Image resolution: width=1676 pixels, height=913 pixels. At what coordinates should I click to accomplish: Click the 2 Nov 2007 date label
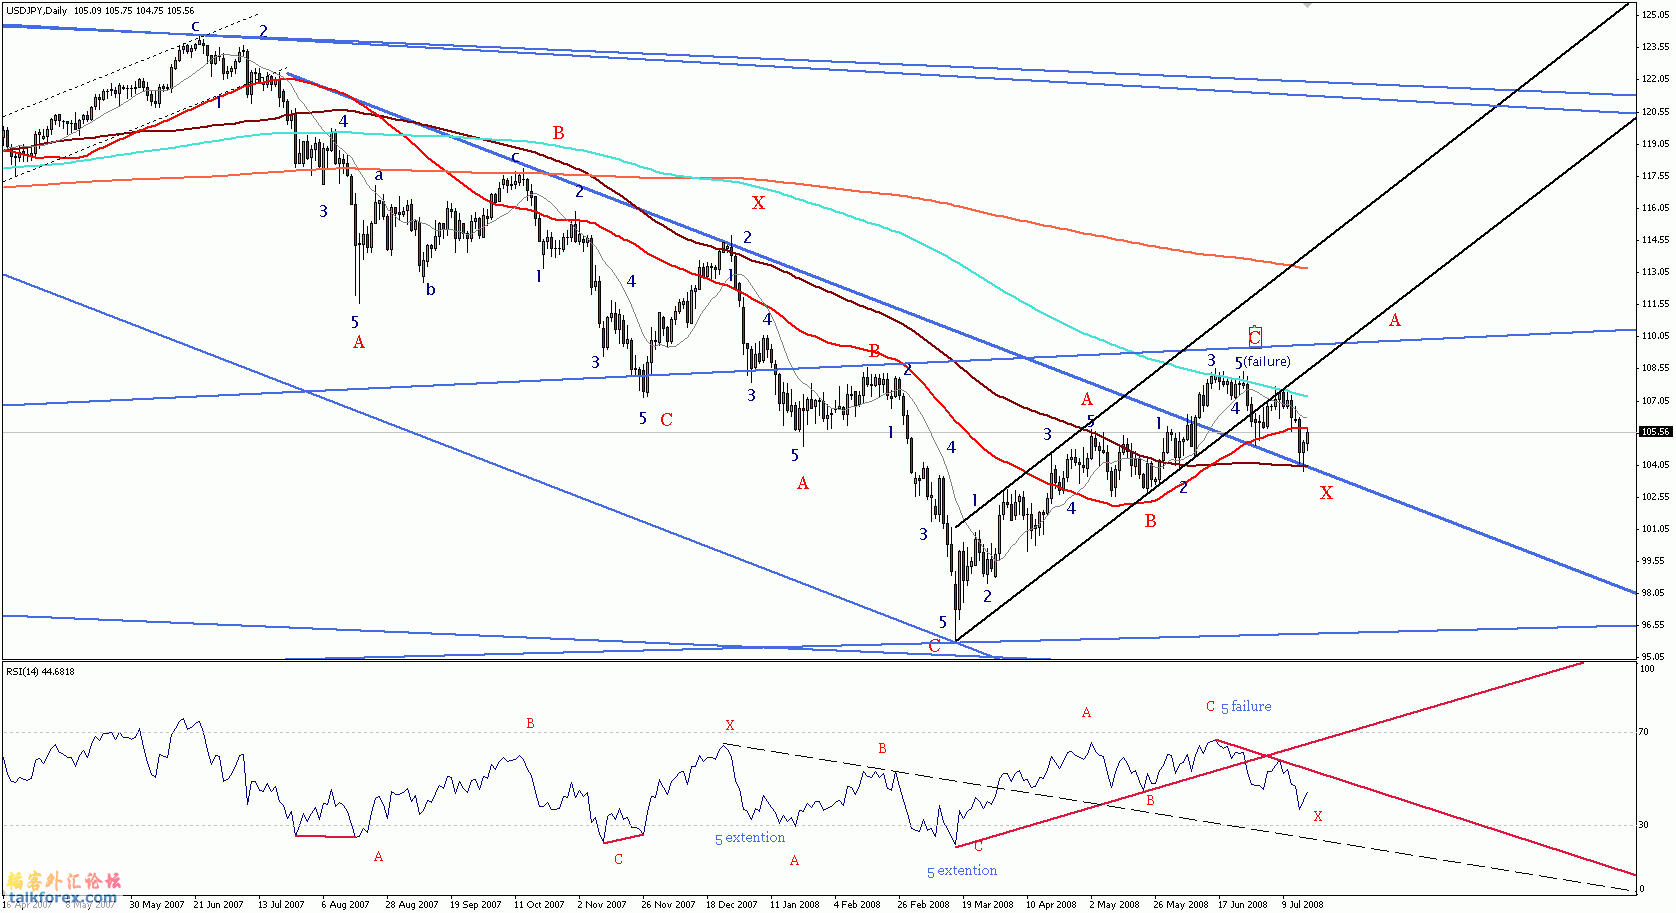602,905
